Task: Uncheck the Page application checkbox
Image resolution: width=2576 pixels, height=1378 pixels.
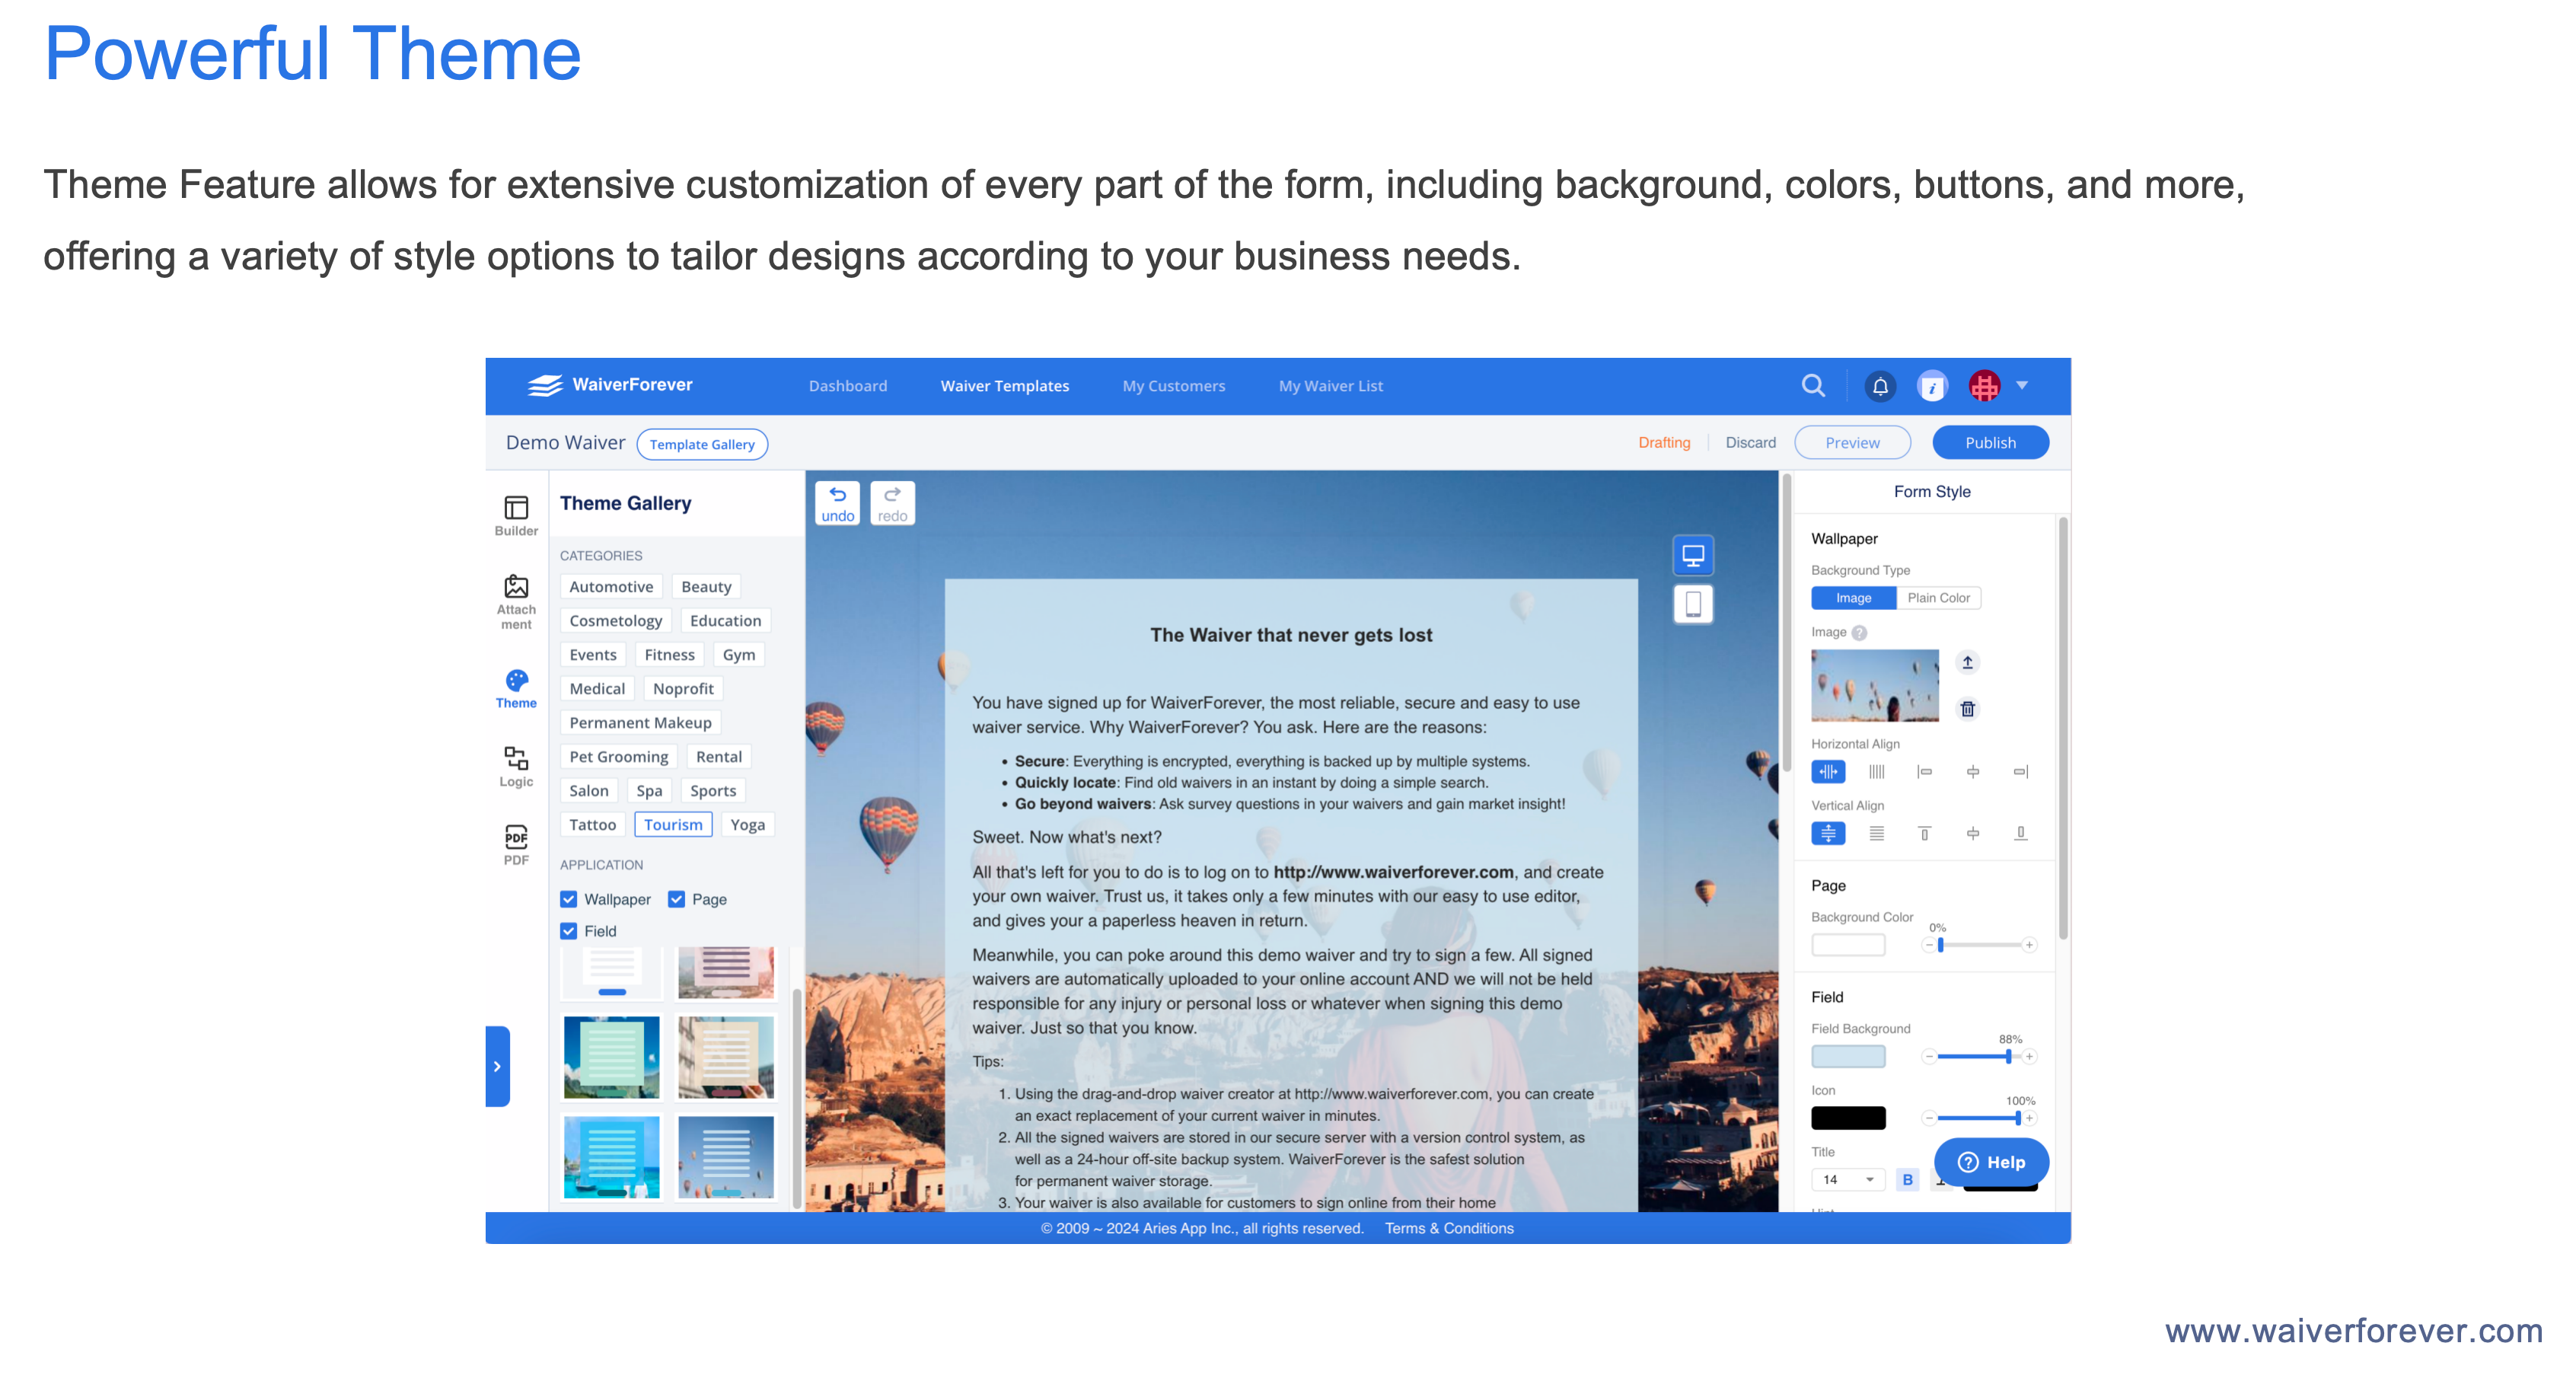Action: 677,899
